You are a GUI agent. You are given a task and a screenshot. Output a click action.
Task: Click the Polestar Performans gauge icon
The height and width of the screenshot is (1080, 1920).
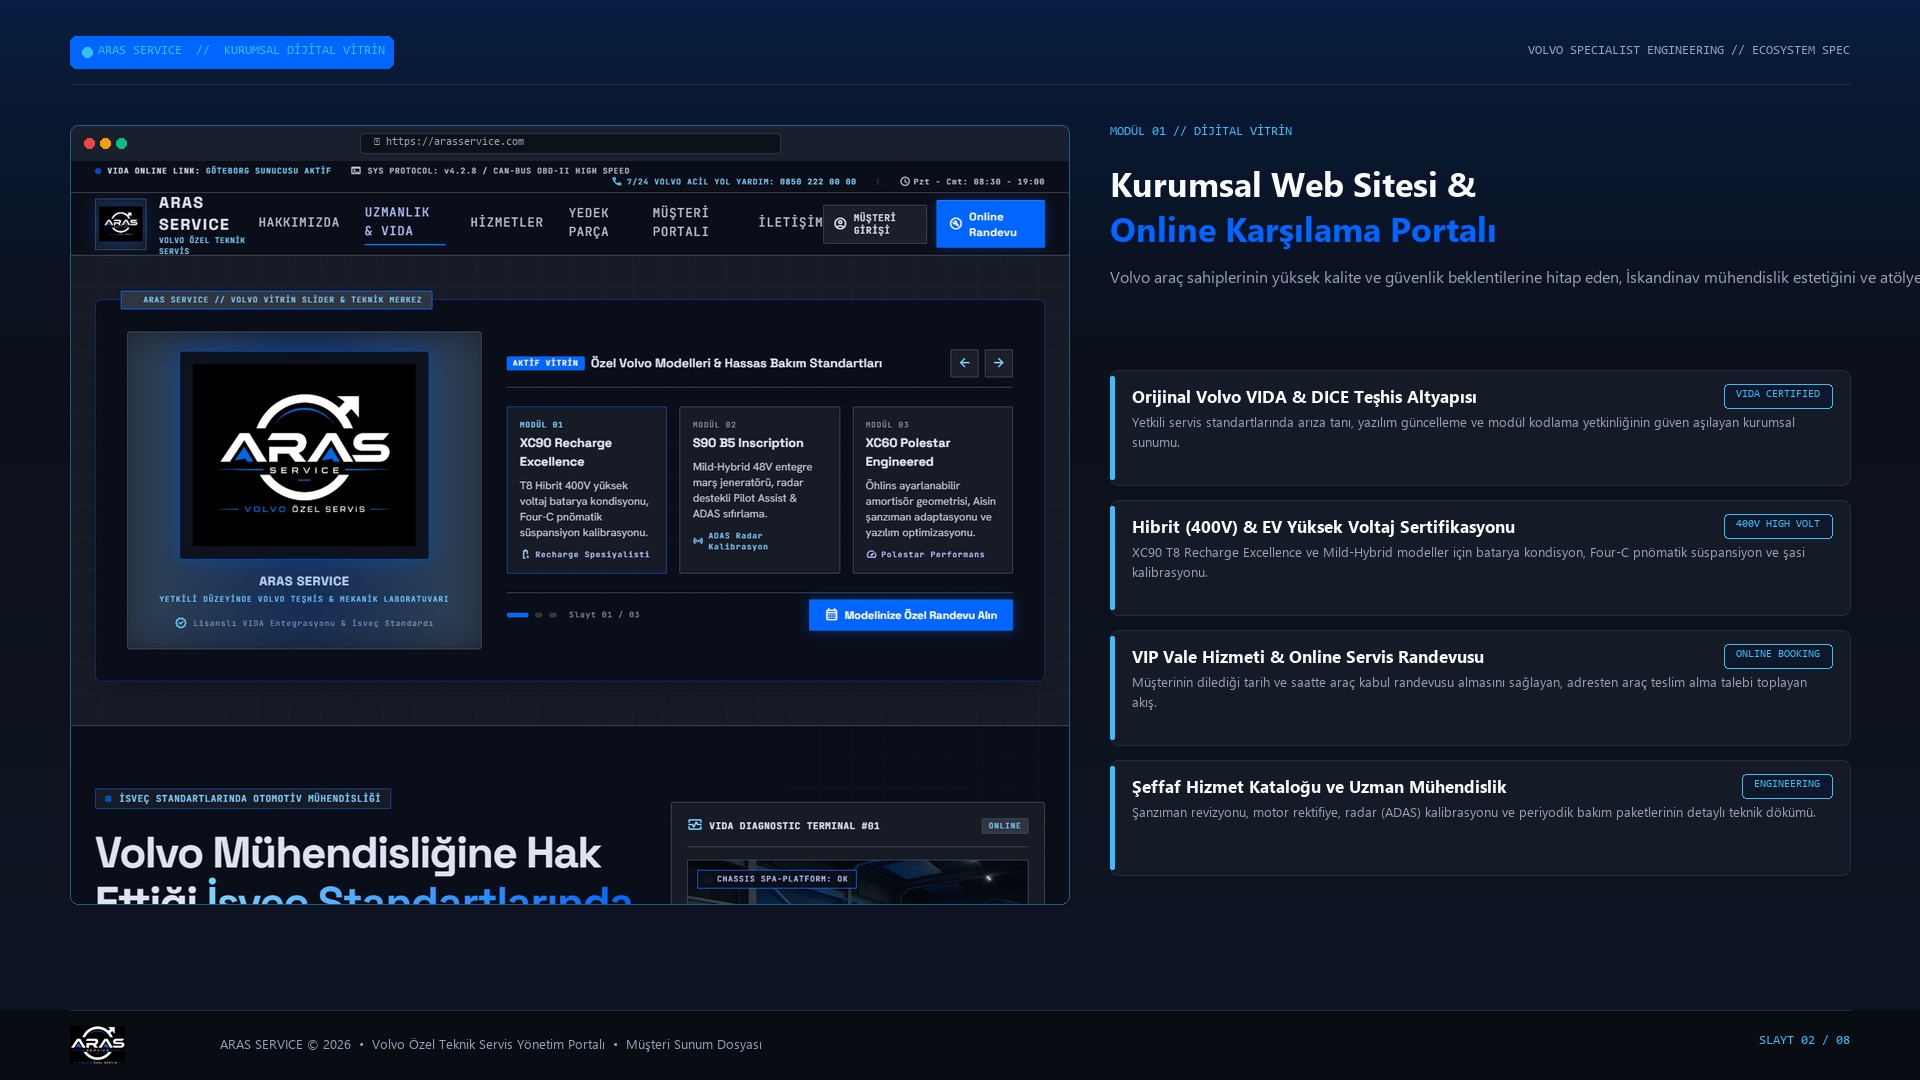pyautogui.click(x=871, y=554)
